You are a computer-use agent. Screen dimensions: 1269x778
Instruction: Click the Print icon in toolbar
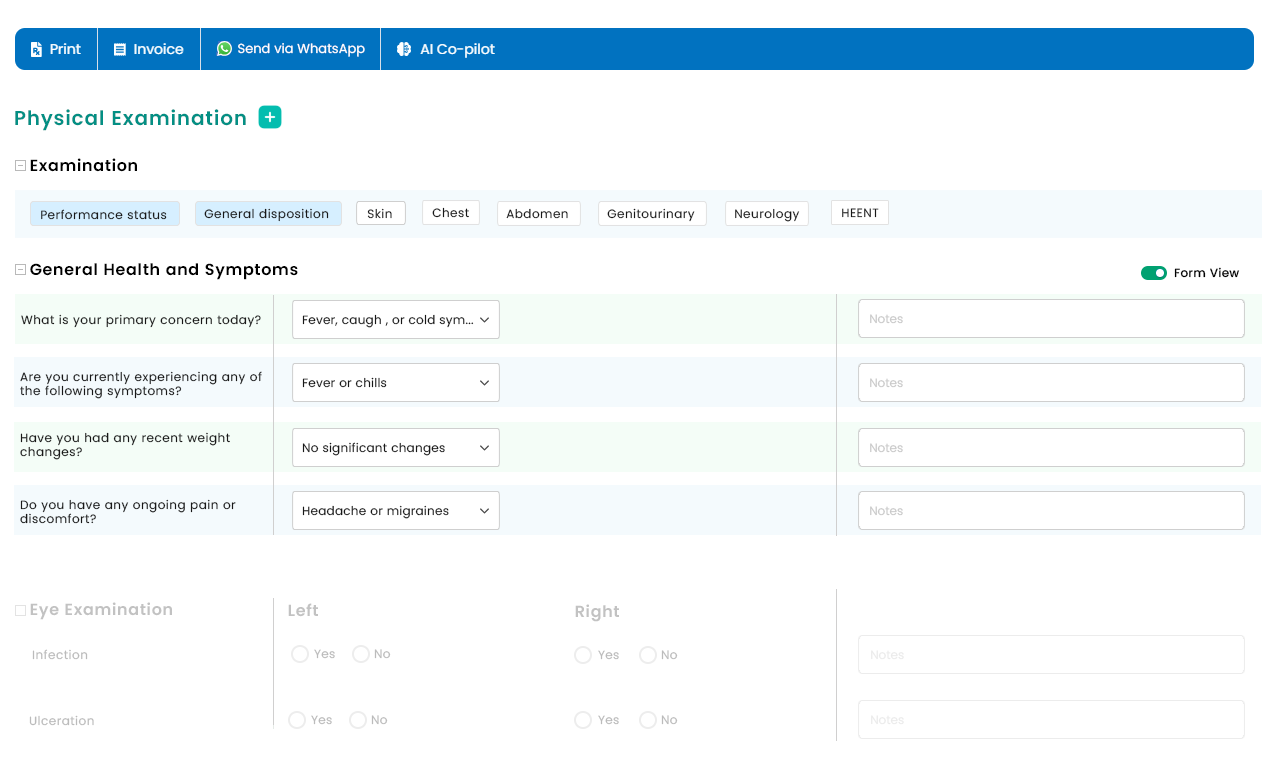[37, 49]
